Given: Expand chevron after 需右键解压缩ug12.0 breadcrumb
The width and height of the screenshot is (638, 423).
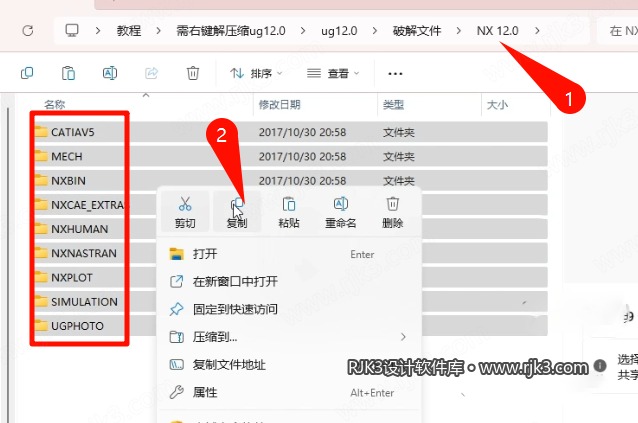Looking at the screenshot, I should 303,31.
